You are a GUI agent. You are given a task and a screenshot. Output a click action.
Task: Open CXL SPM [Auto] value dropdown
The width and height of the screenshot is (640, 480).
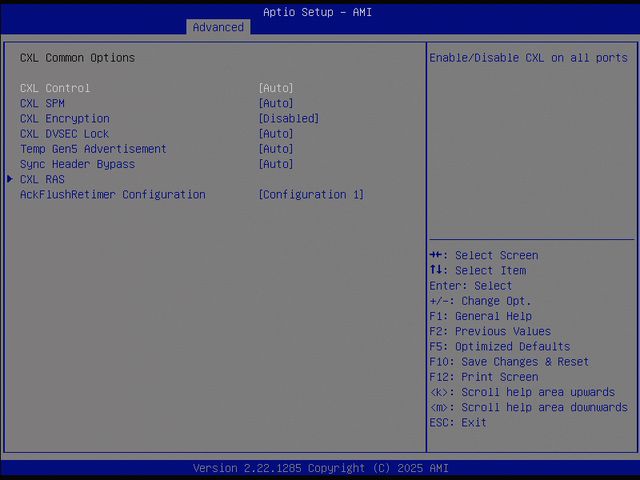(276, 103)
